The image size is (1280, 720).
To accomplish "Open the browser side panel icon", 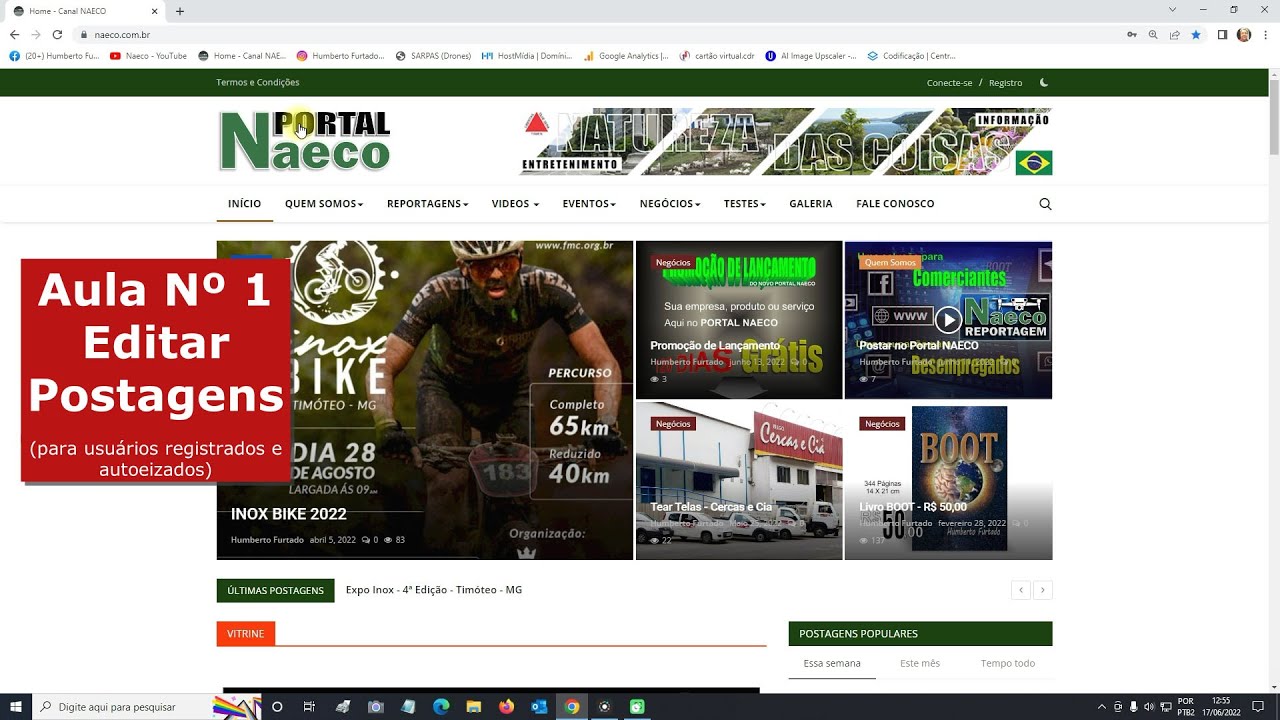I will (1222, 34).
